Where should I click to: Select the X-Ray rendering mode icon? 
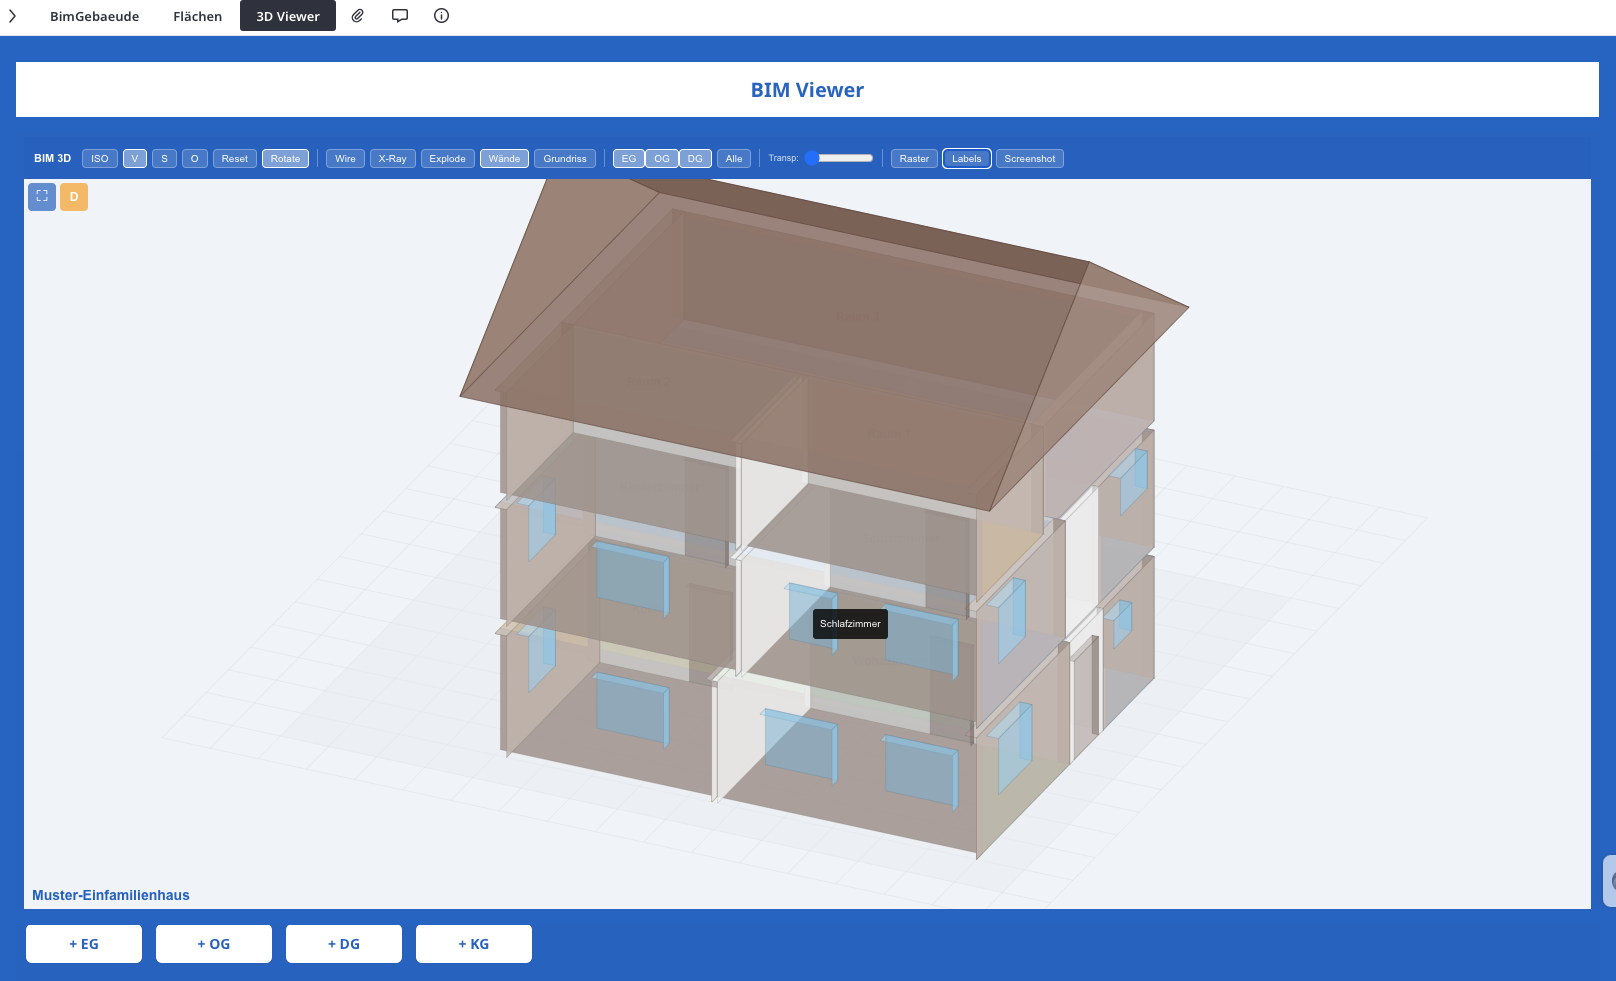coord(392,158)
